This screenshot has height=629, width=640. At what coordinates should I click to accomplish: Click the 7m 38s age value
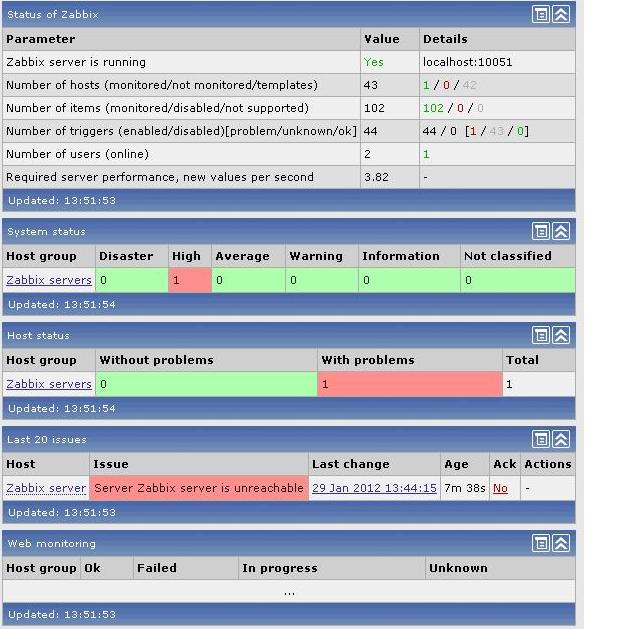[x=464, y=488]
